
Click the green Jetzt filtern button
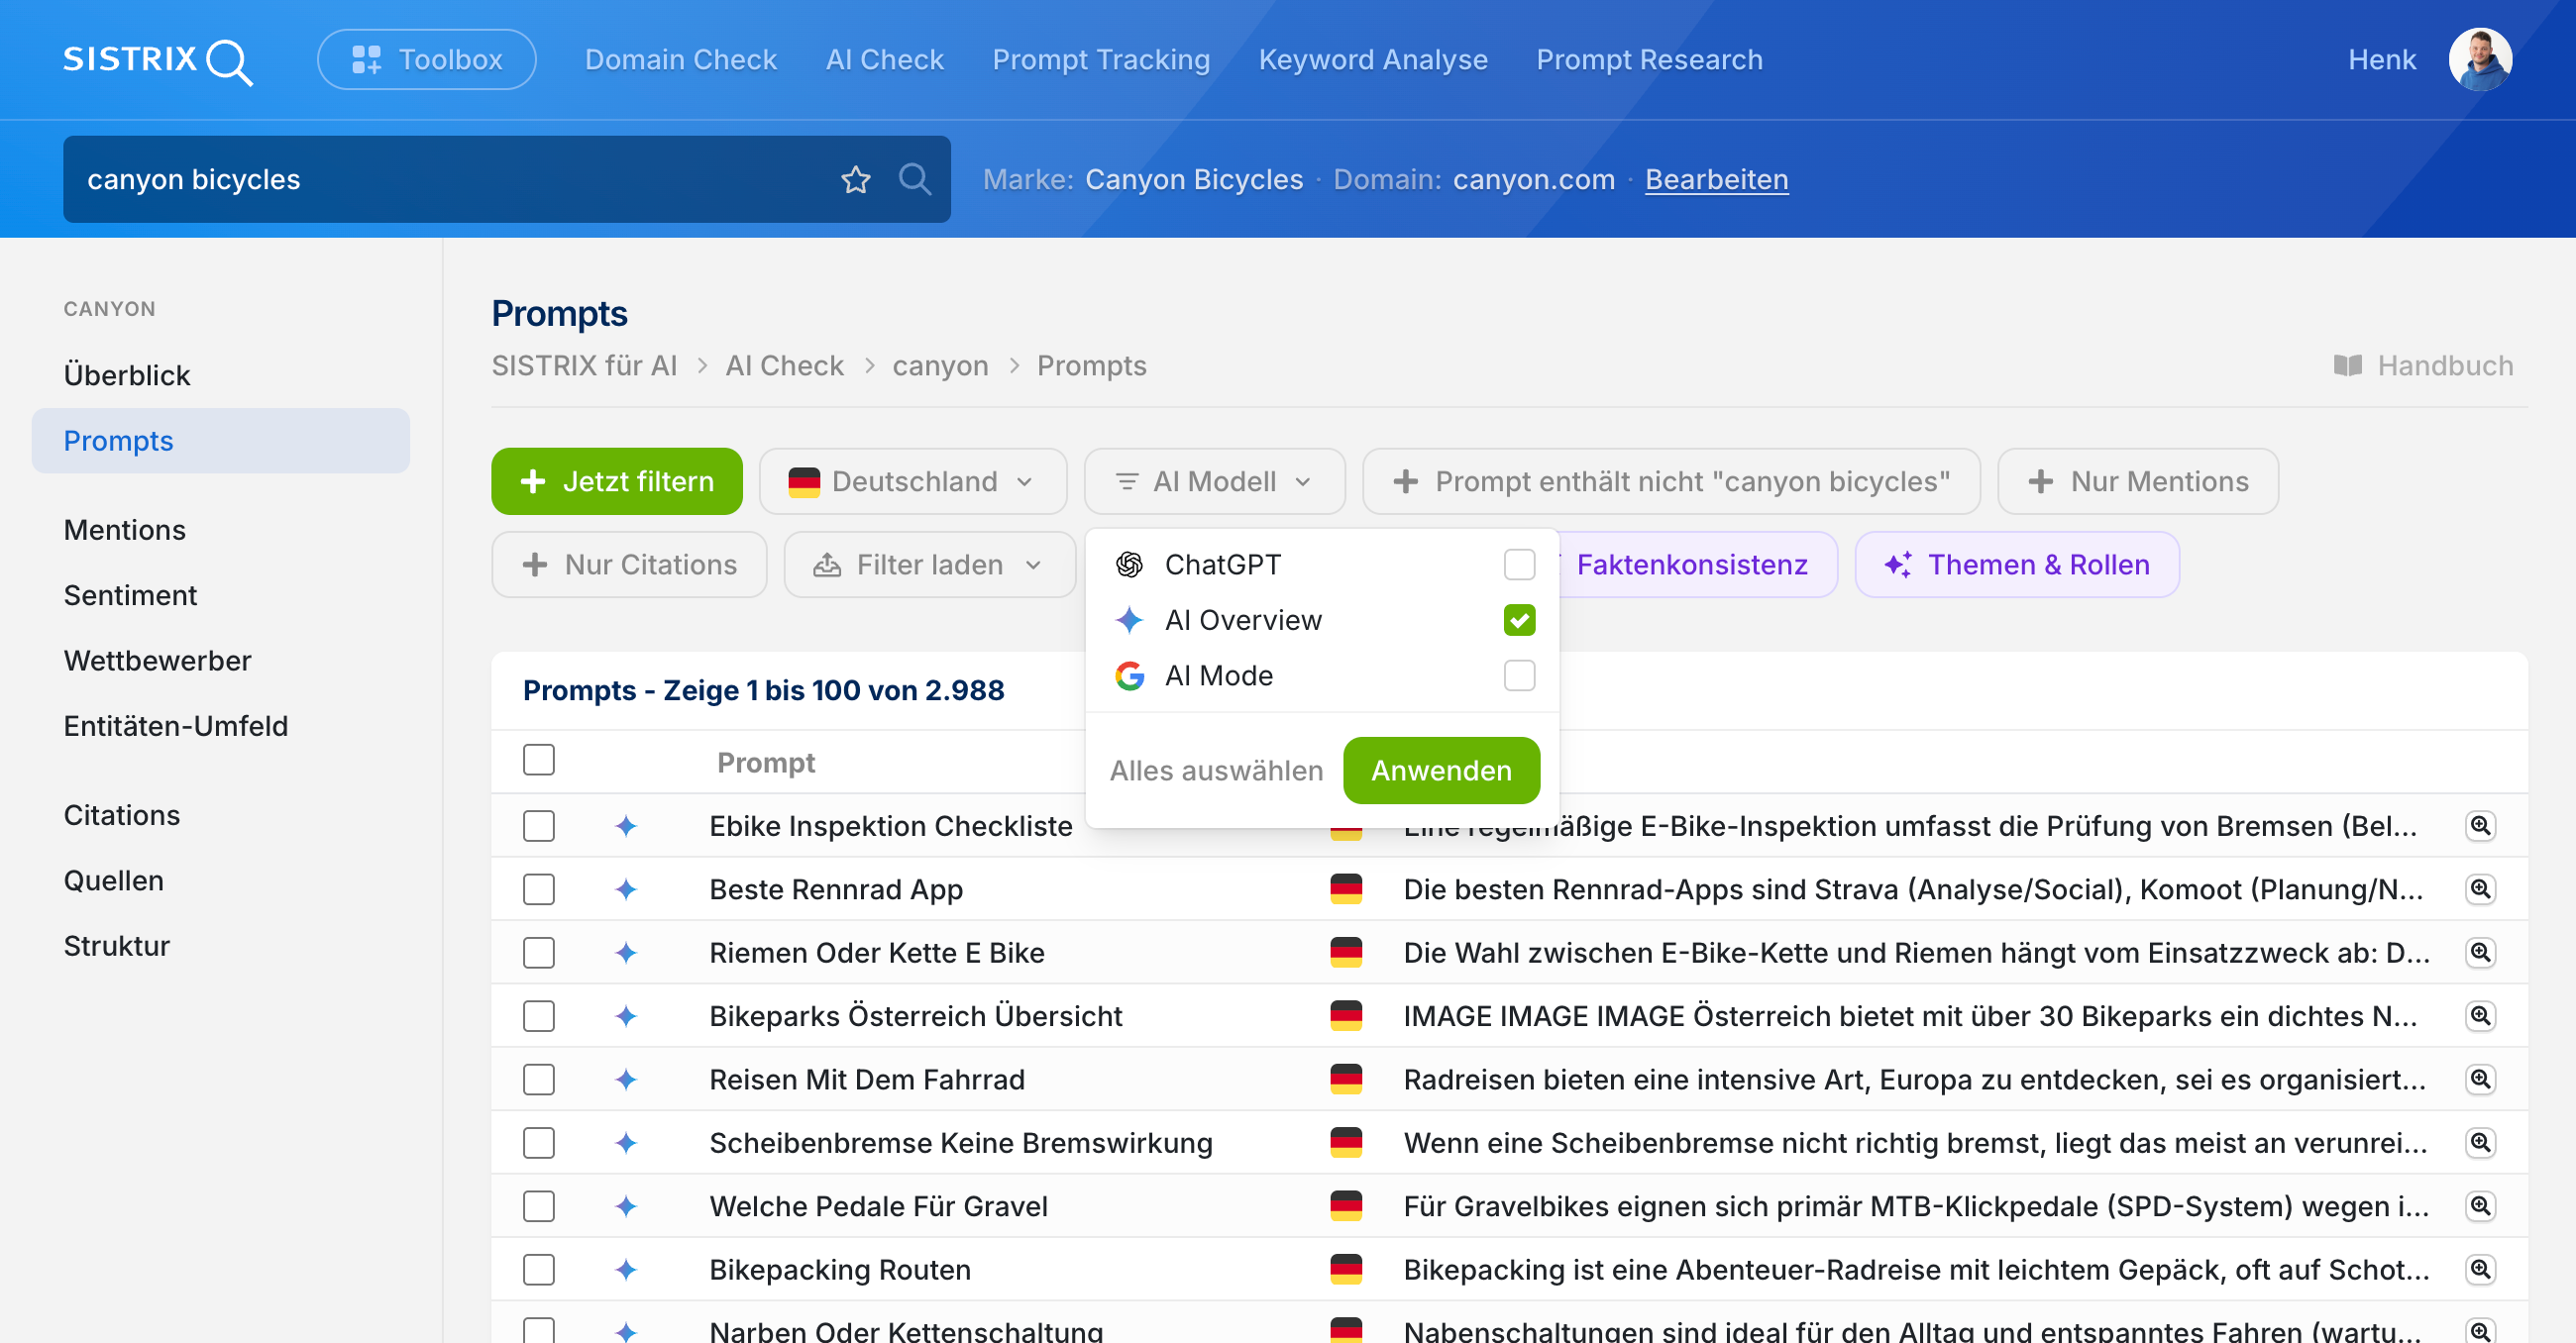click(616, 481)
